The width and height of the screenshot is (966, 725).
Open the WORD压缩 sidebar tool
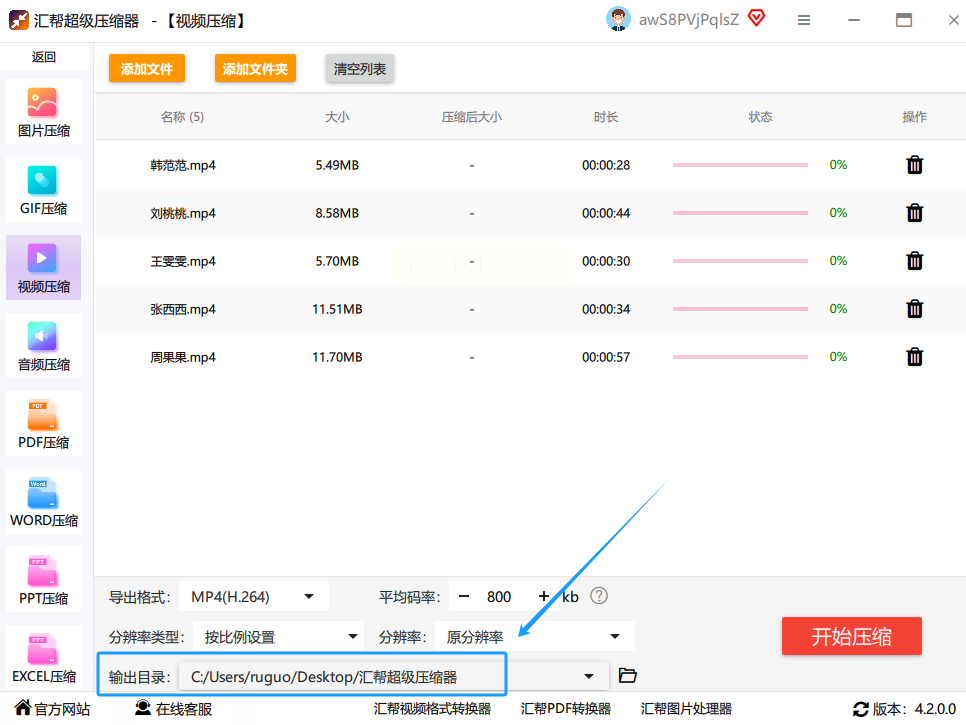(x=43, y=501)
